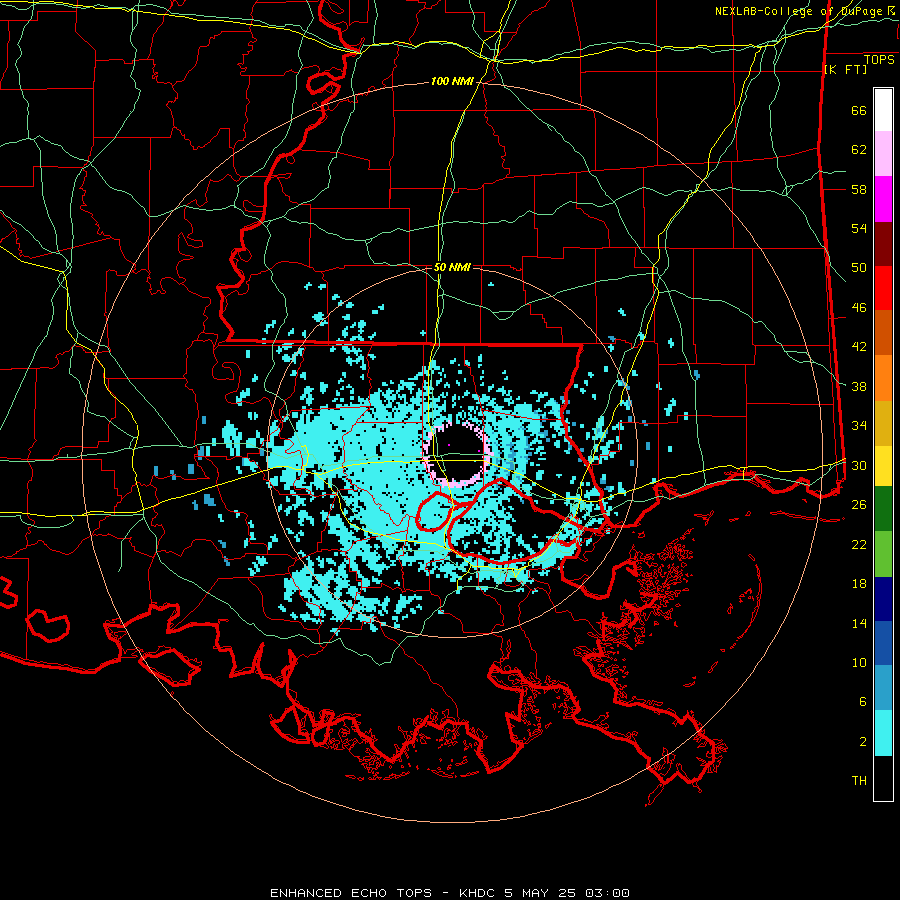The width and height of the screenshot is (900, 900).
Task: Click the 50 NMI range ring label
Action: click(x=452, y=267)
